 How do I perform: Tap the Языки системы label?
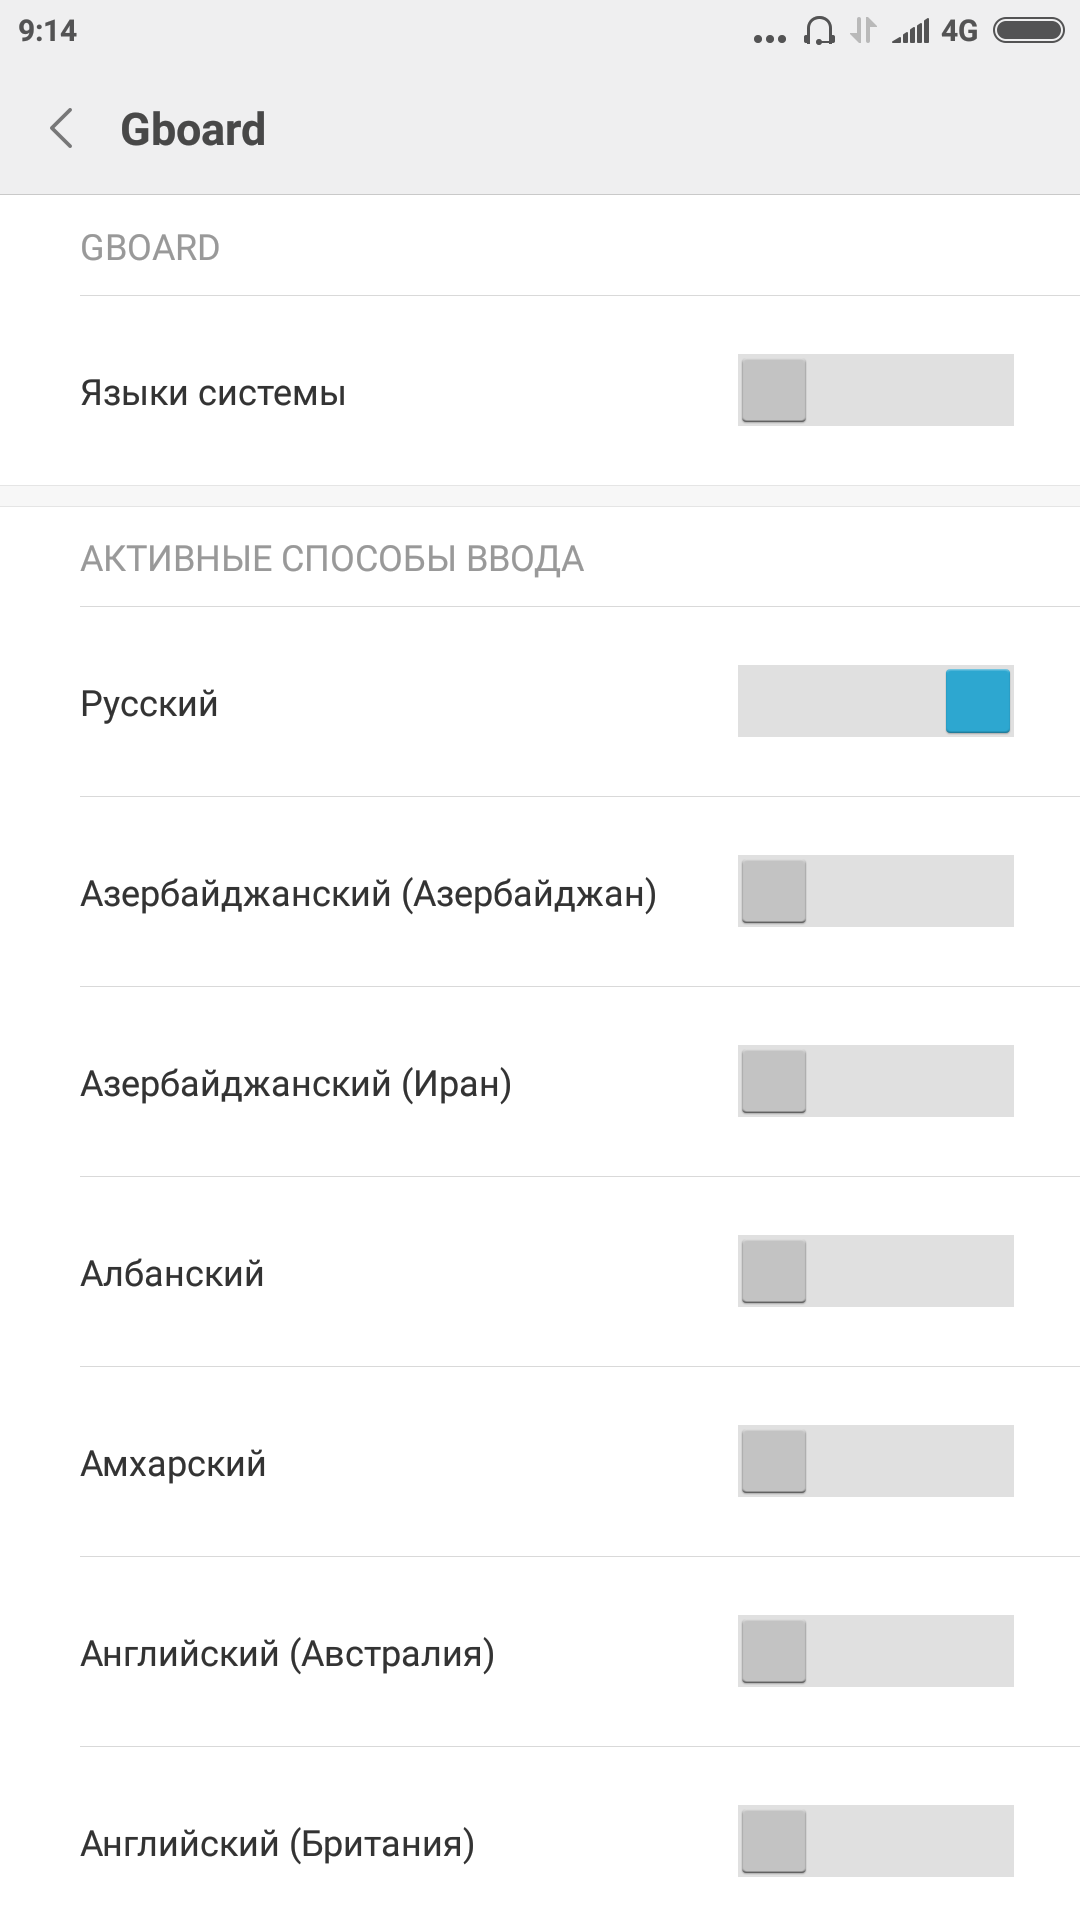click(213, 393)
